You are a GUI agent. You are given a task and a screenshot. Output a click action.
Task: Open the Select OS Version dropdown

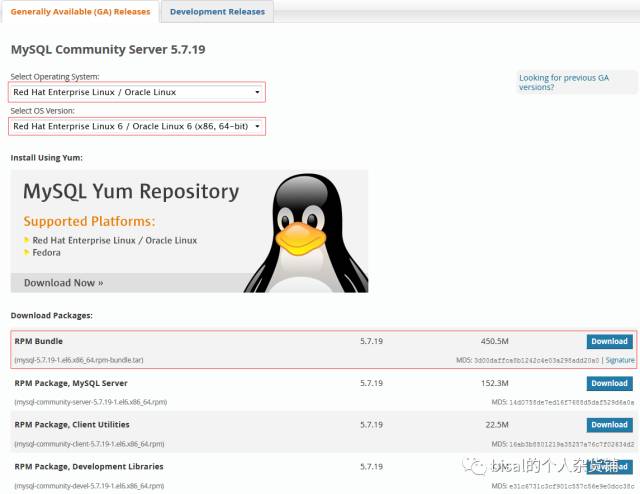click(137, 126)
